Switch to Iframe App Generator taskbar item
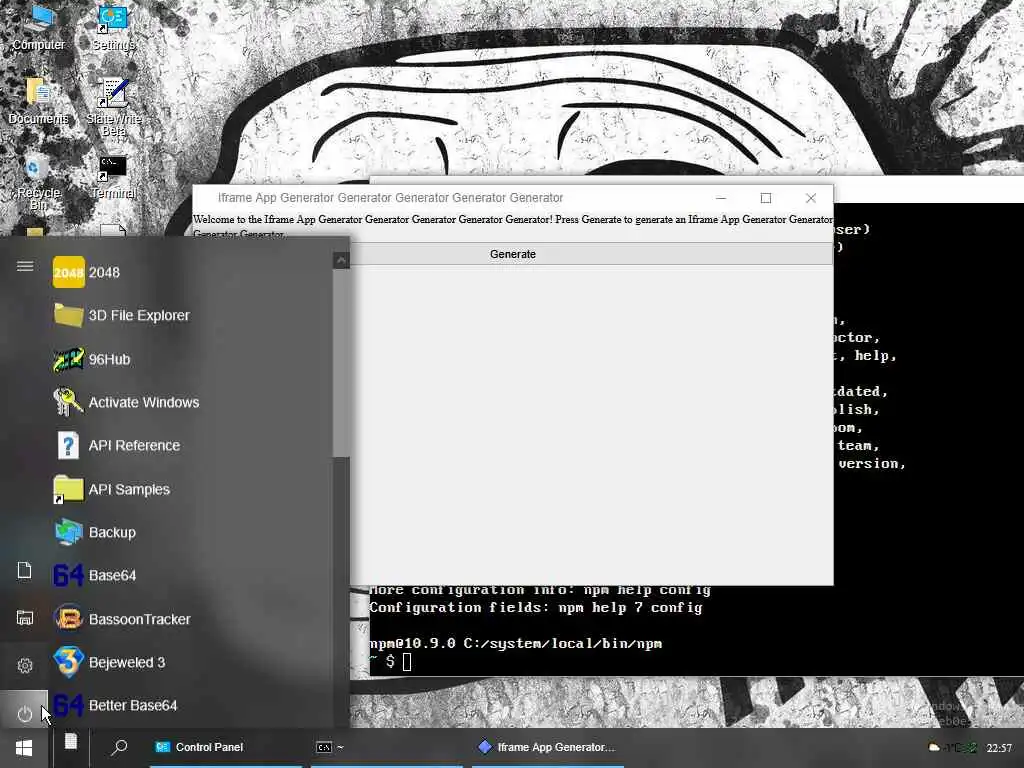Screen dimensions: 1024x768 coord(548,747)
